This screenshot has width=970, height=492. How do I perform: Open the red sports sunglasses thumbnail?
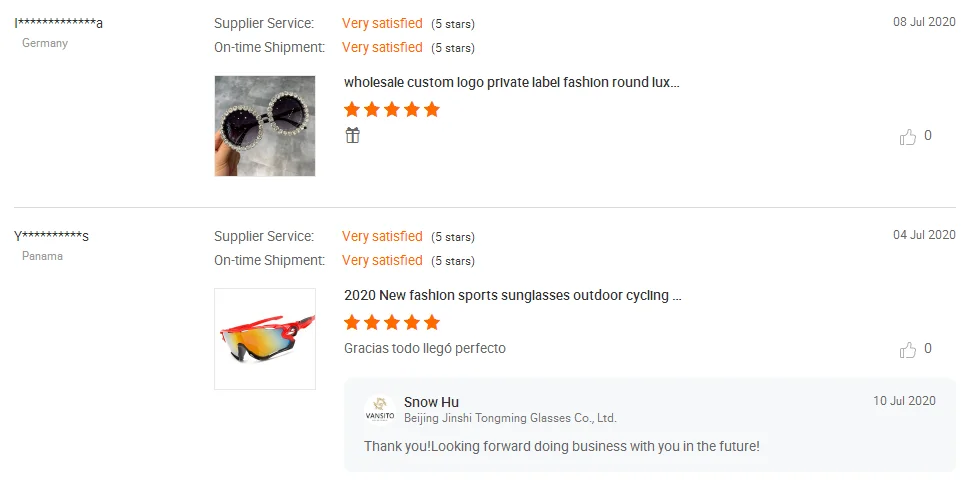[x=265, y=339]
